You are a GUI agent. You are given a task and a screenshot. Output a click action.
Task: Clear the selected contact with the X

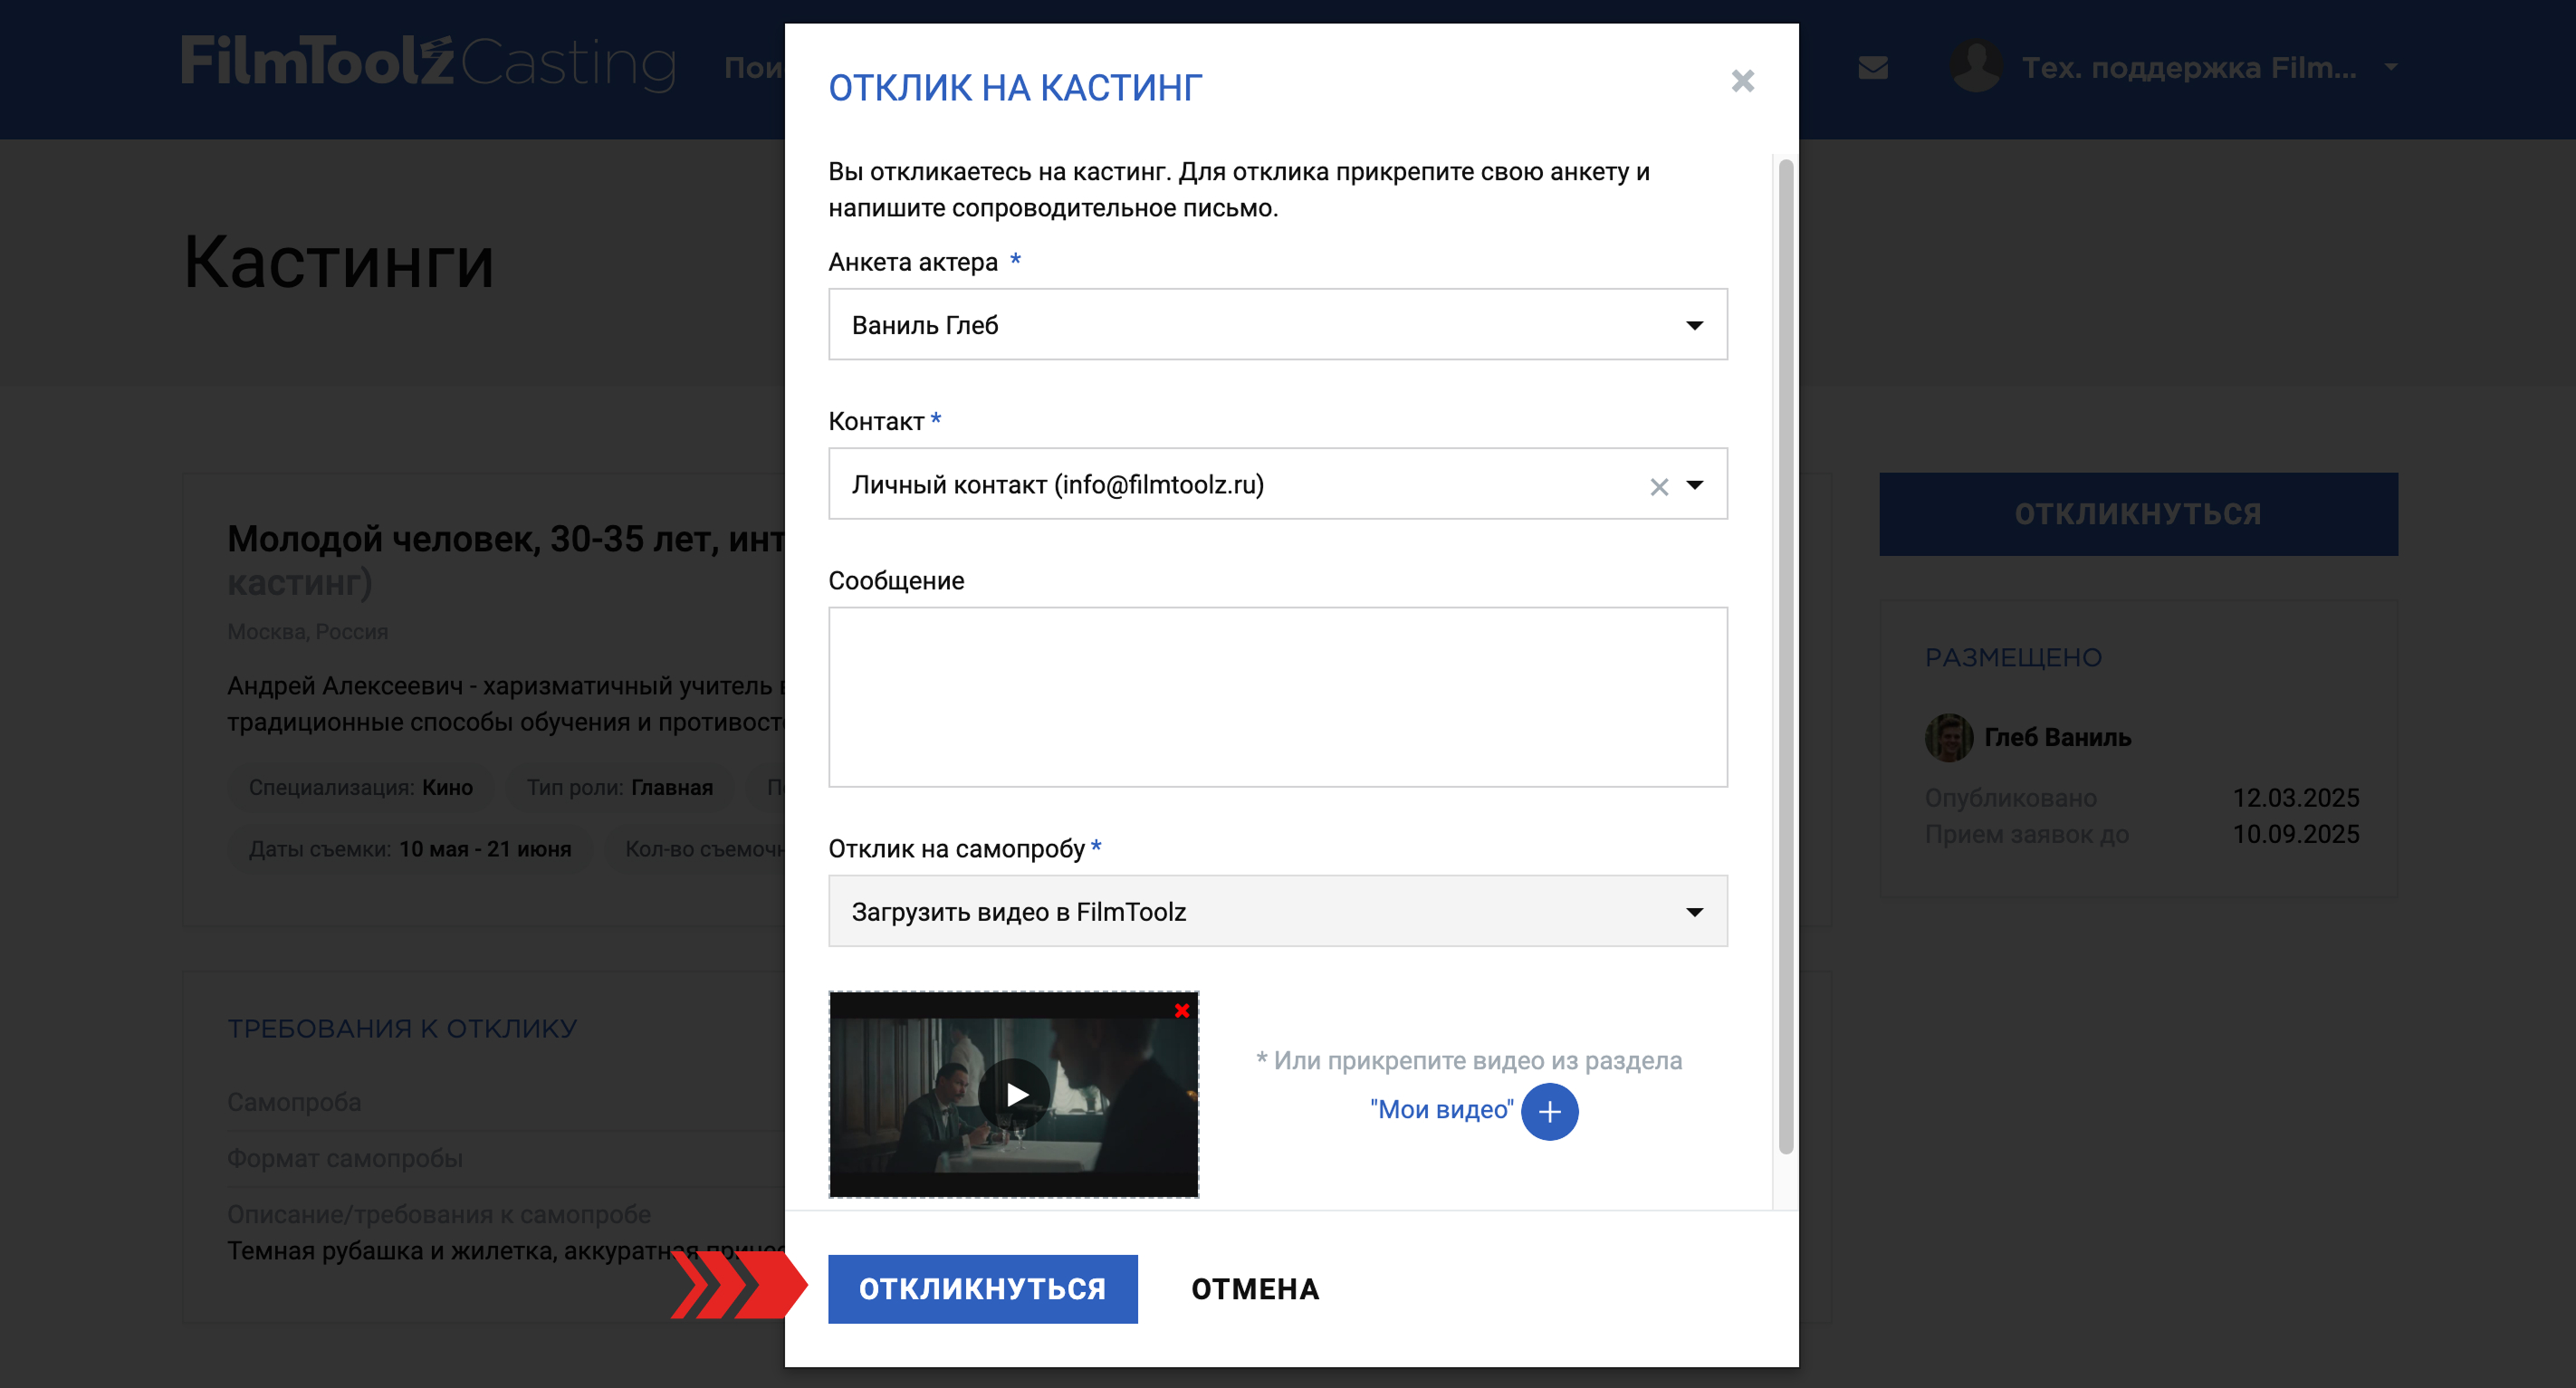1659,487
